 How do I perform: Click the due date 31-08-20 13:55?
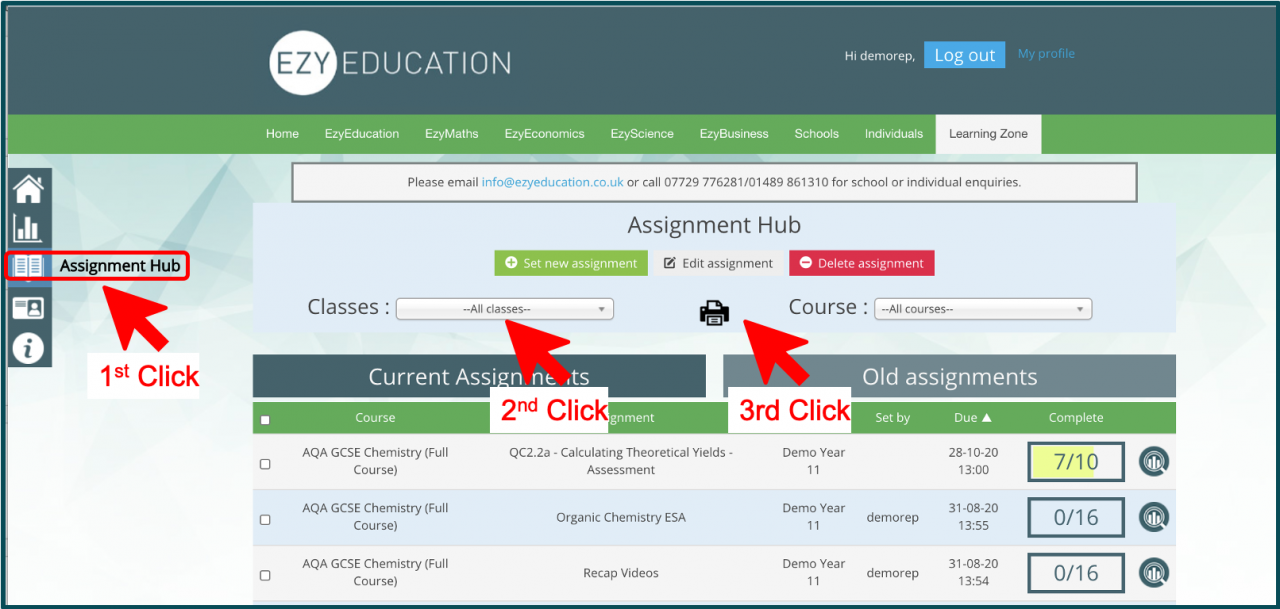973,517
